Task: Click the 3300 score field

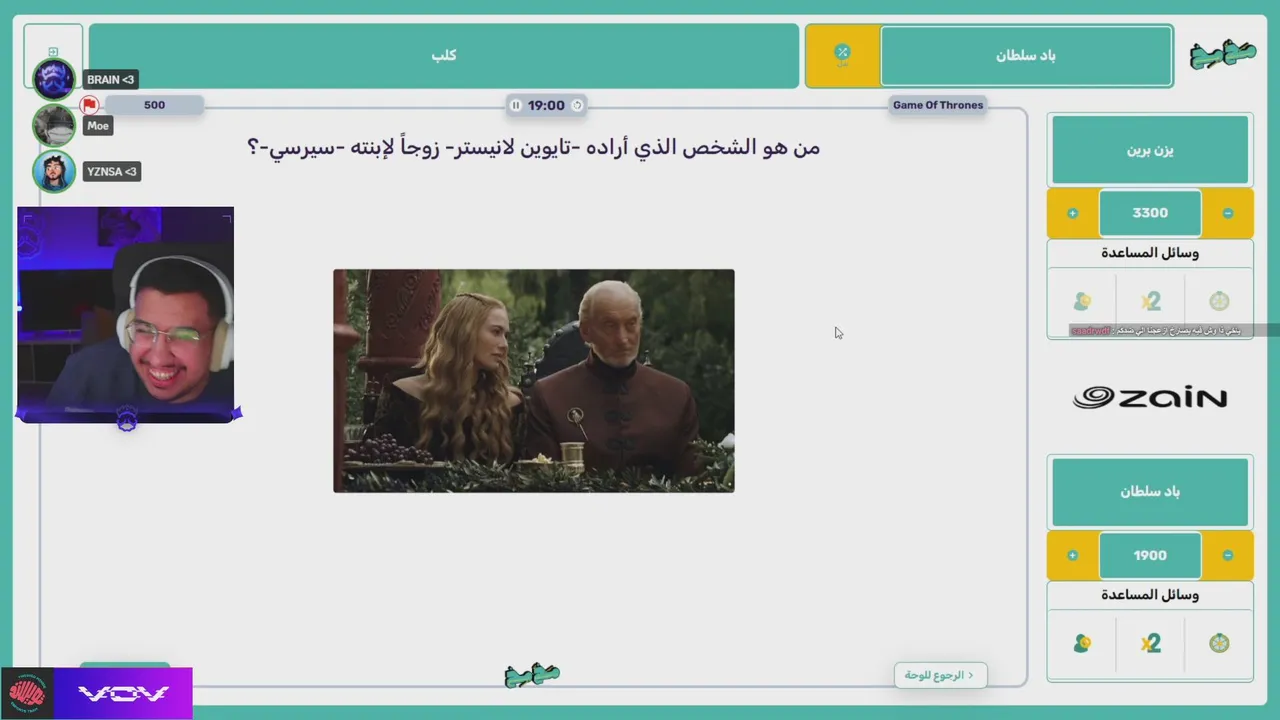Action: [1150, 213]
